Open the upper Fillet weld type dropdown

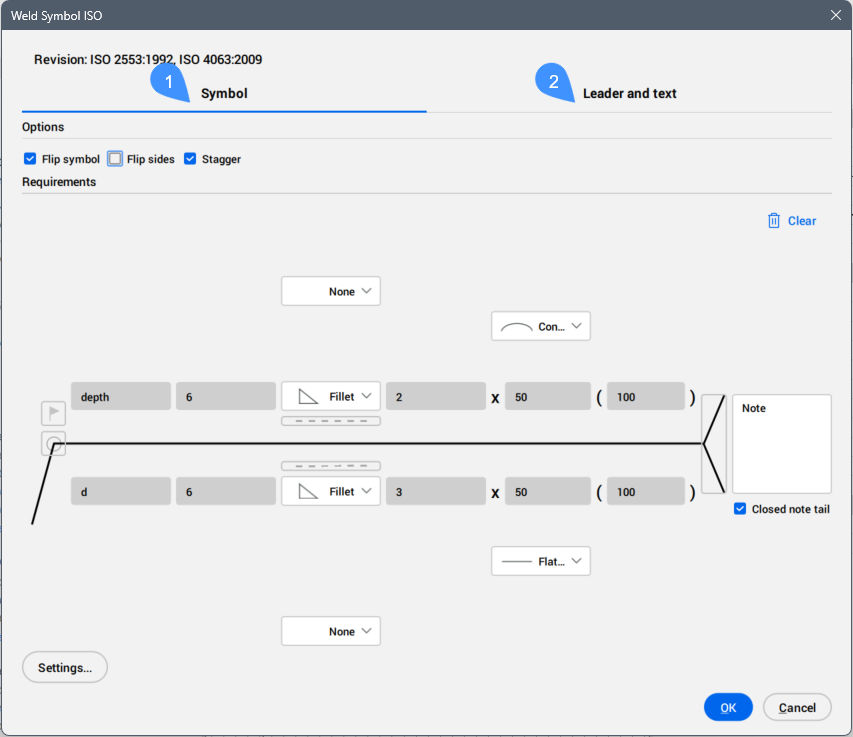[x=331, y=397]
